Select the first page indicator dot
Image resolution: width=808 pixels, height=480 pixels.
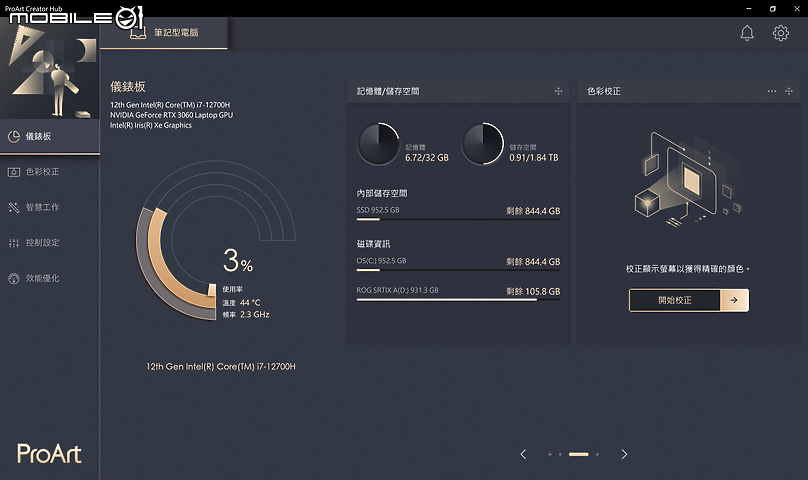(550, 454)
